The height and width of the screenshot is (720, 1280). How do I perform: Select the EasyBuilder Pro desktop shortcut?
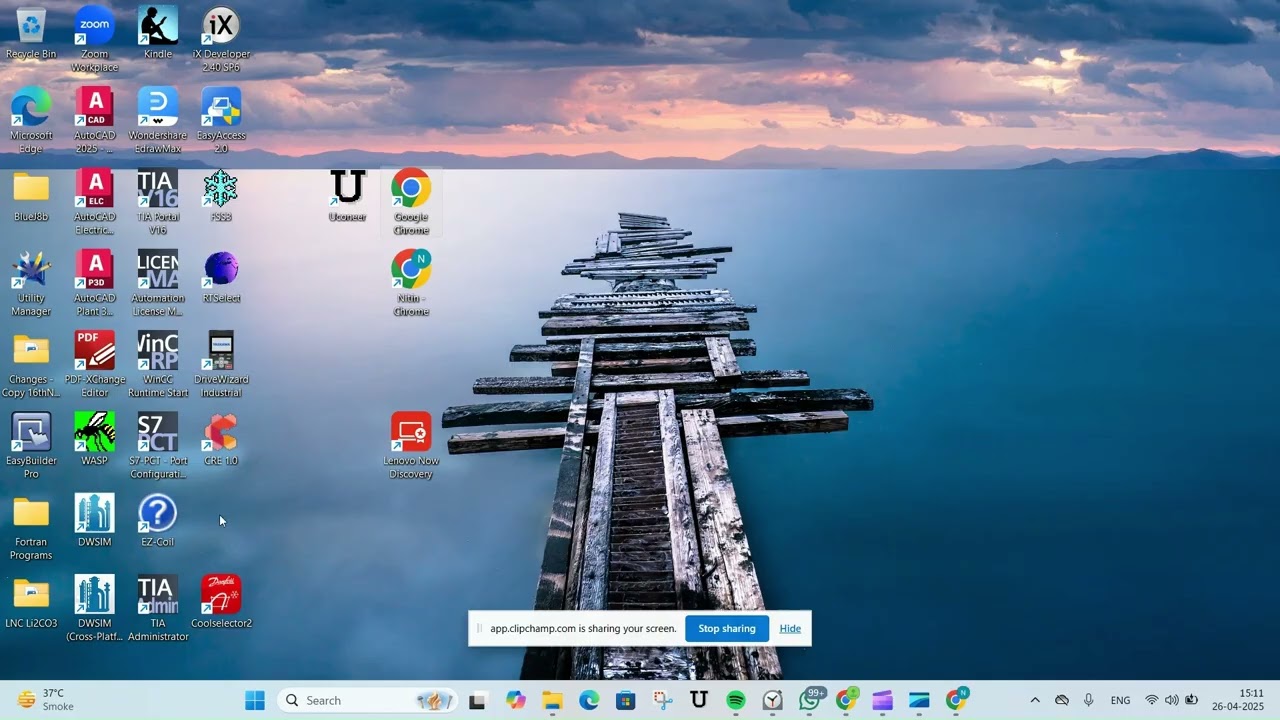click(x=31, y=446)
